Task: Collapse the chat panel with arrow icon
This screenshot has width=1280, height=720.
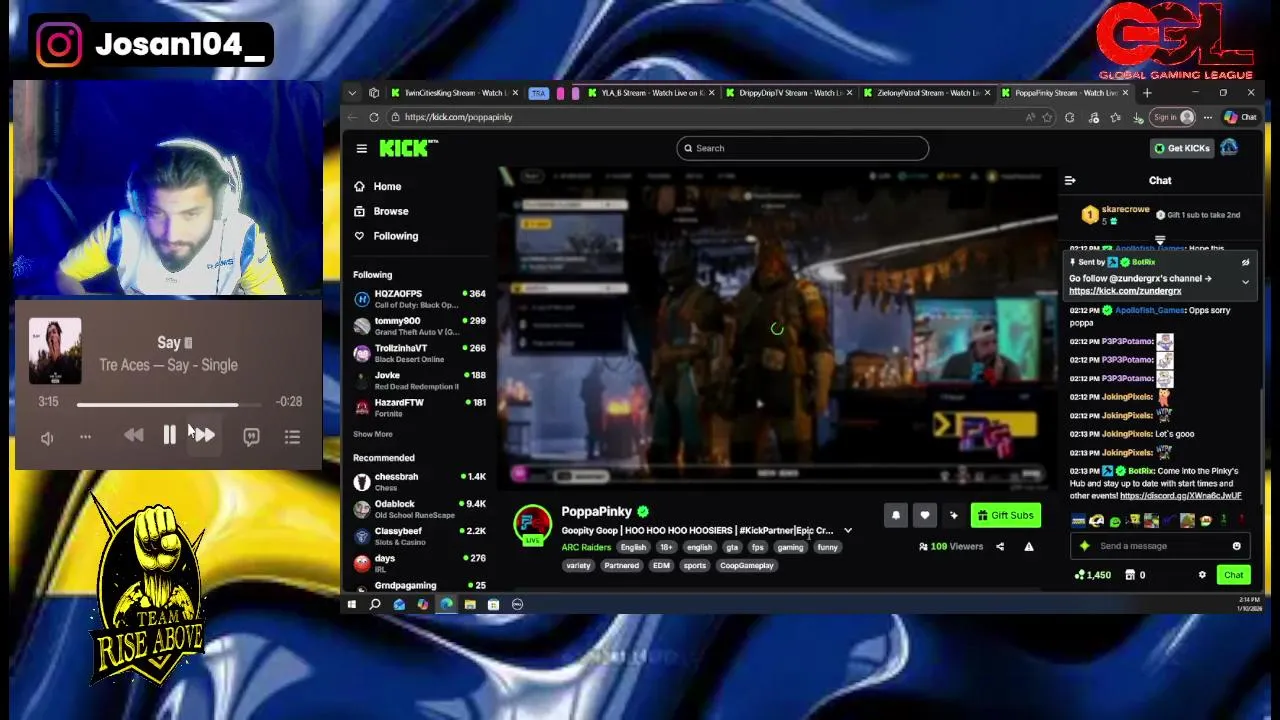Action: pos(1070,181)
